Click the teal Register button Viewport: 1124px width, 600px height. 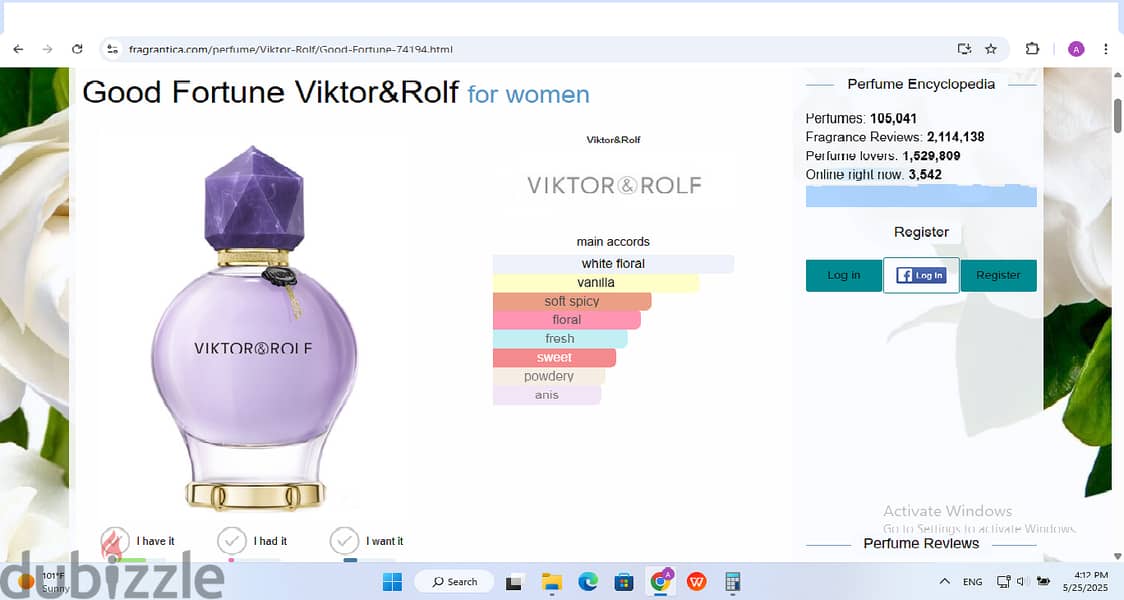coord(998,275)
